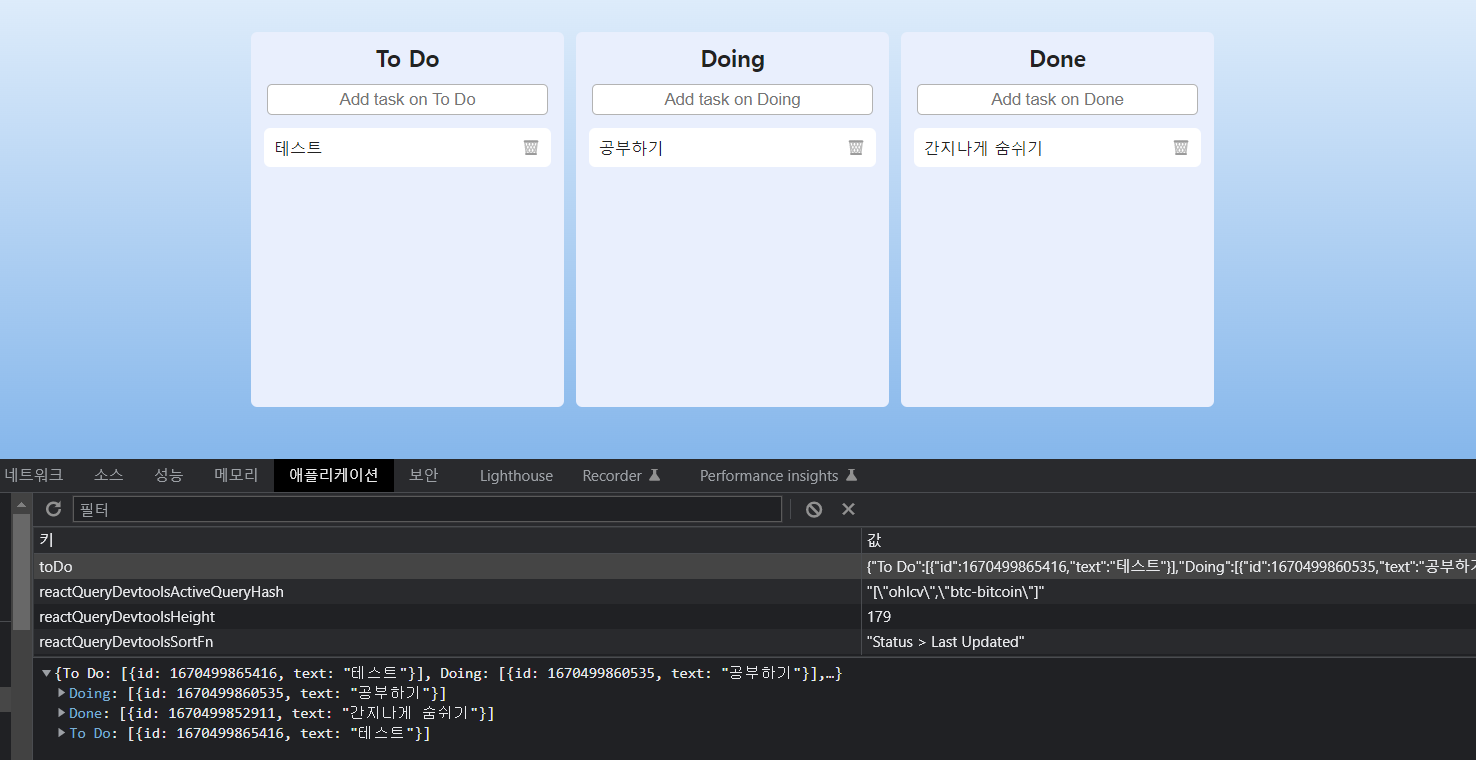Click the 키 column header
The image size is (1476, 760).
point(447,540)
